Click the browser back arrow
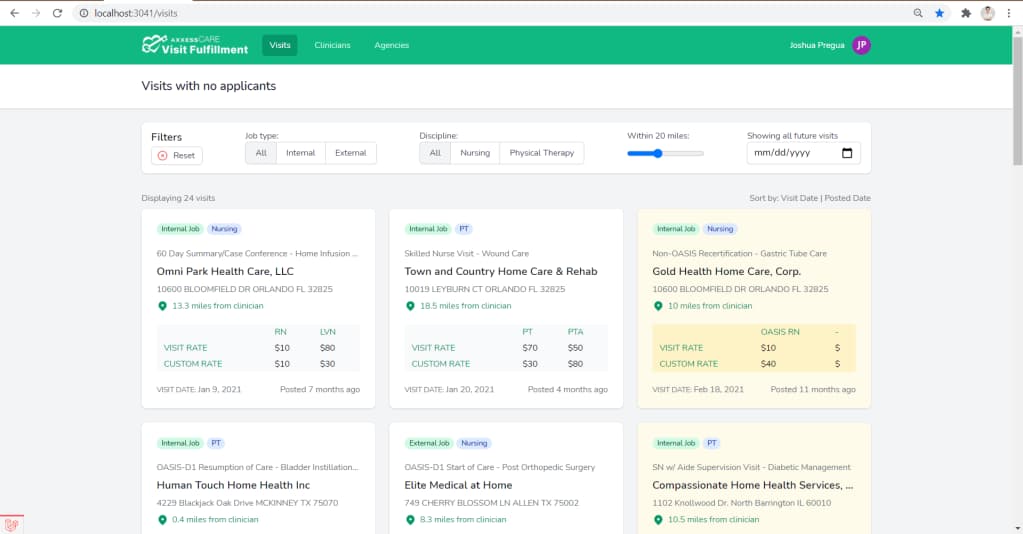 coord(14,13)
